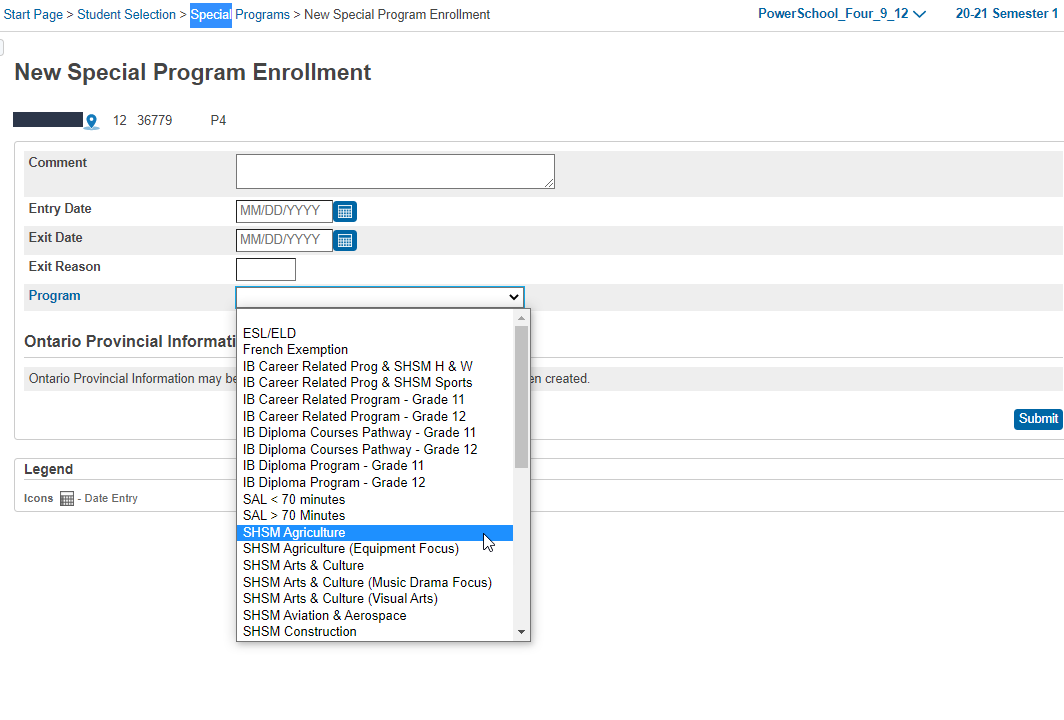Open Student Selection breadcrumb link
Viewport: 1064px width, 720px height.
point(126,15)
